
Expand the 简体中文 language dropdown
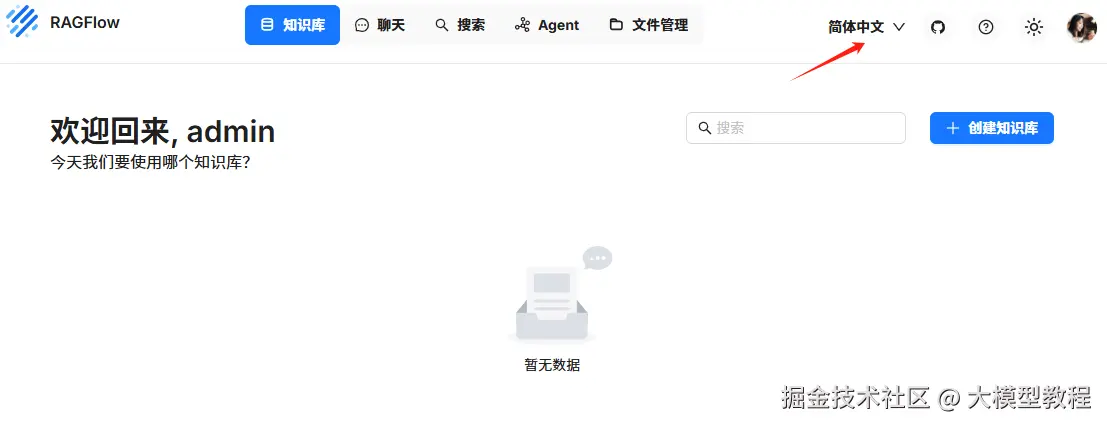click(x=866, y=27)
